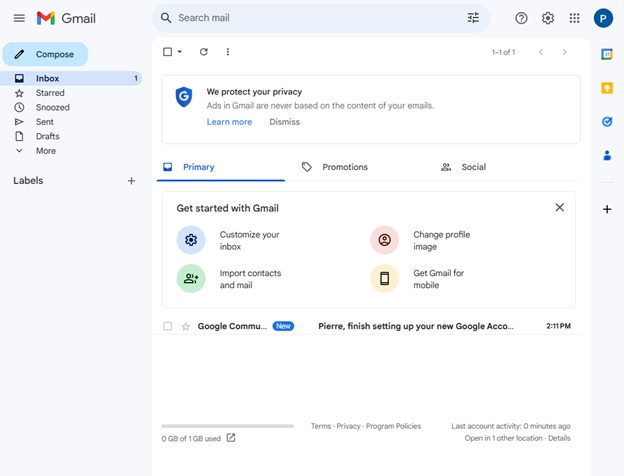The image size is (624, 476).
Task: Click the Customize your inbox text
Action: (x=249, y=240)
